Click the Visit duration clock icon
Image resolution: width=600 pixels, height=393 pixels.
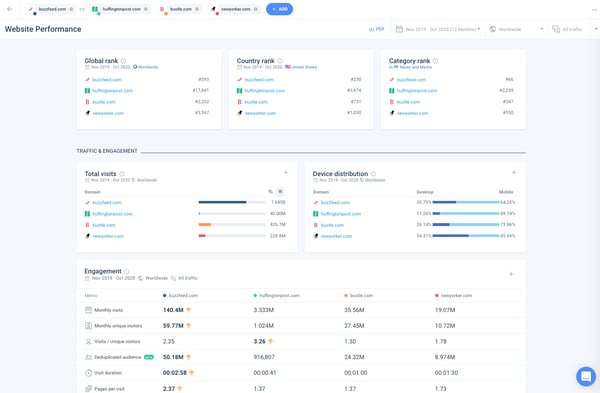[x=88, y=373]
